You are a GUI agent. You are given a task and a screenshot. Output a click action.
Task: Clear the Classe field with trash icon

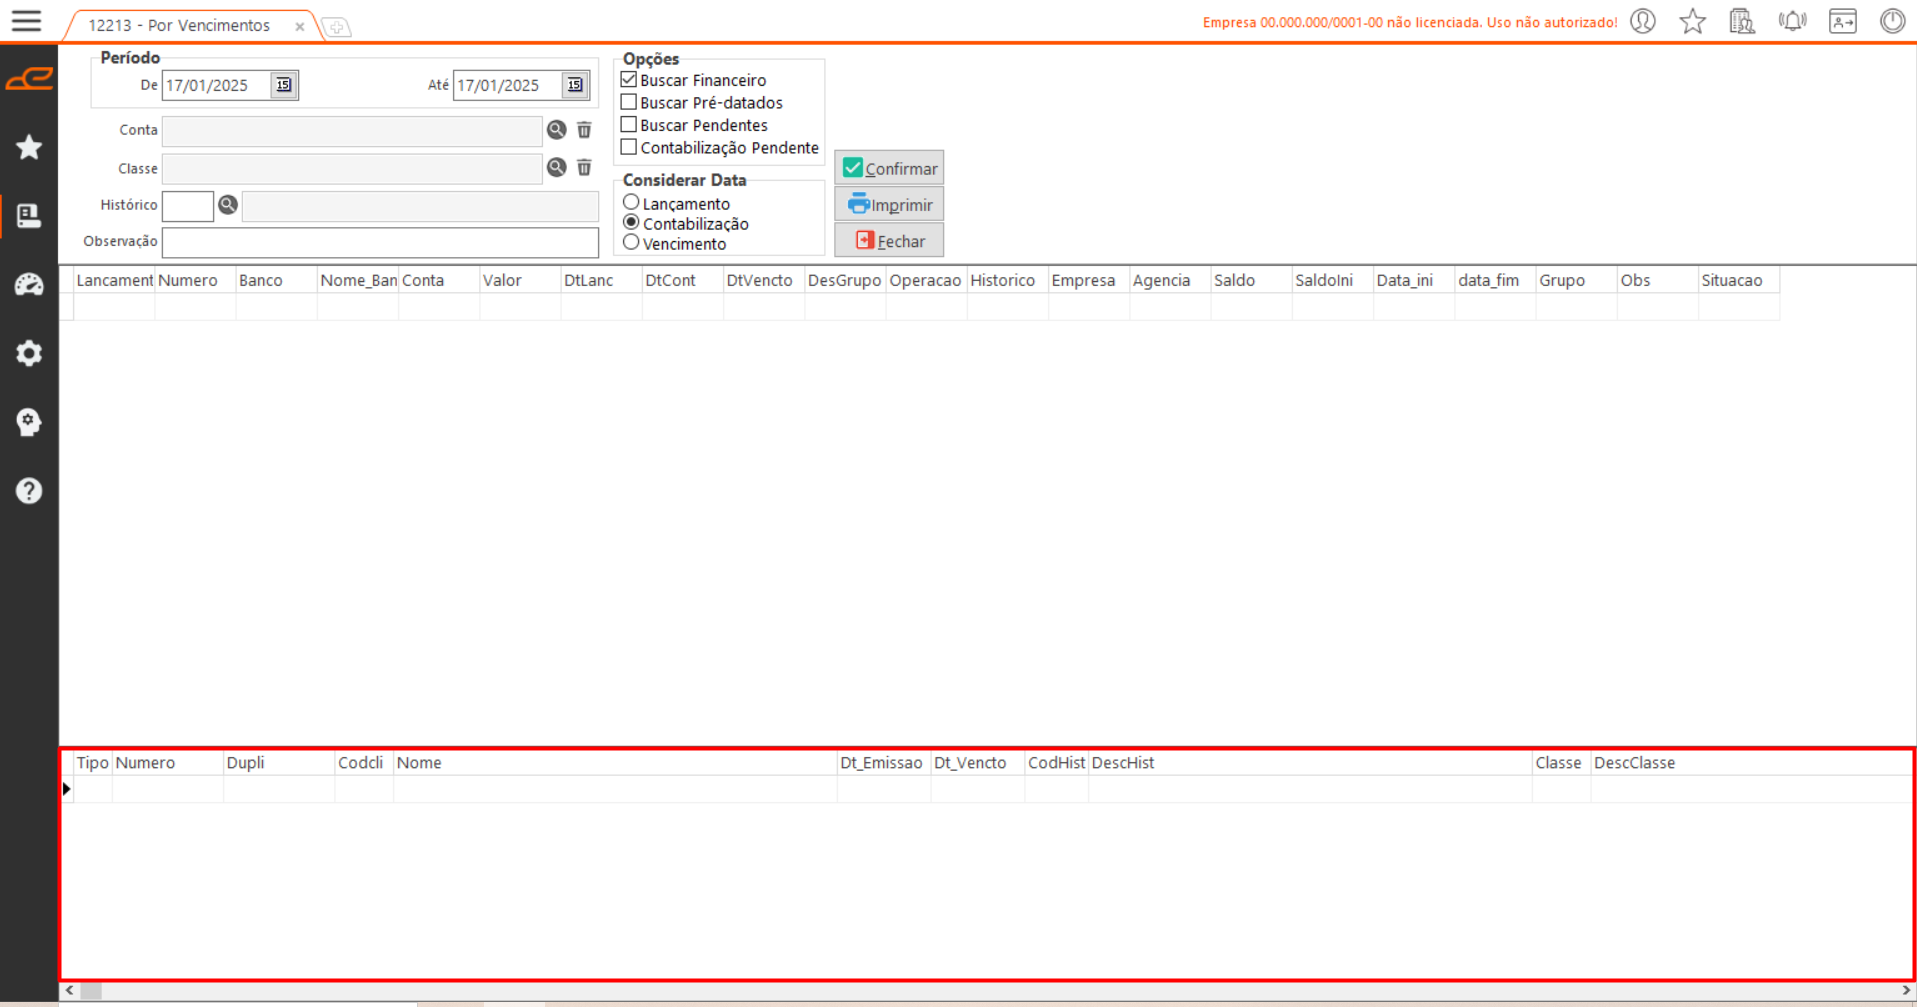[x=584, y=168]
